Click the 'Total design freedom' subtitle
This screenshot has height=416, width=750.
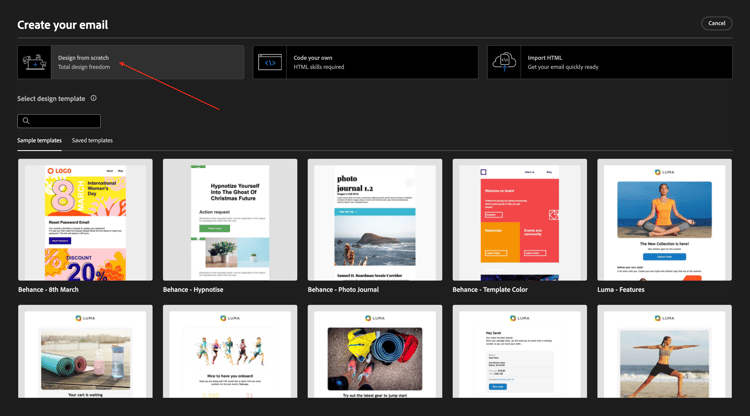pyautogui.click(x=84, y=67)
